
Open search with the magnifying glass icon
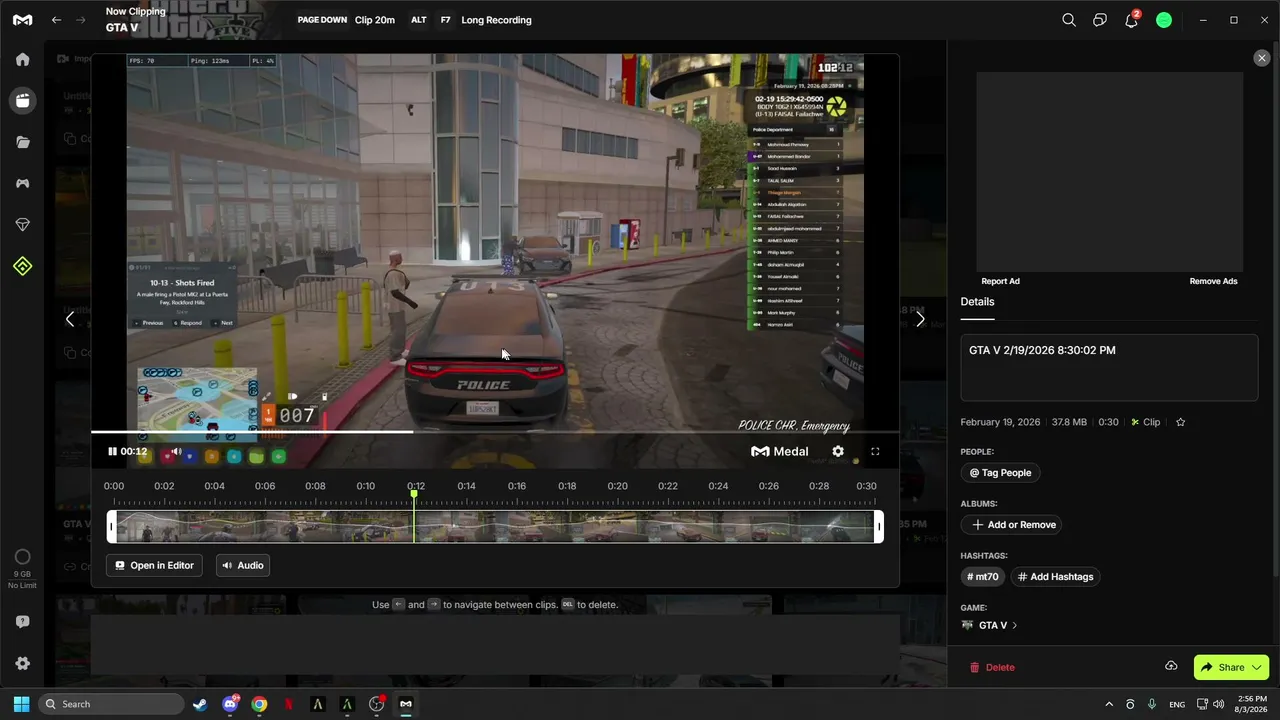point(1069,20)
